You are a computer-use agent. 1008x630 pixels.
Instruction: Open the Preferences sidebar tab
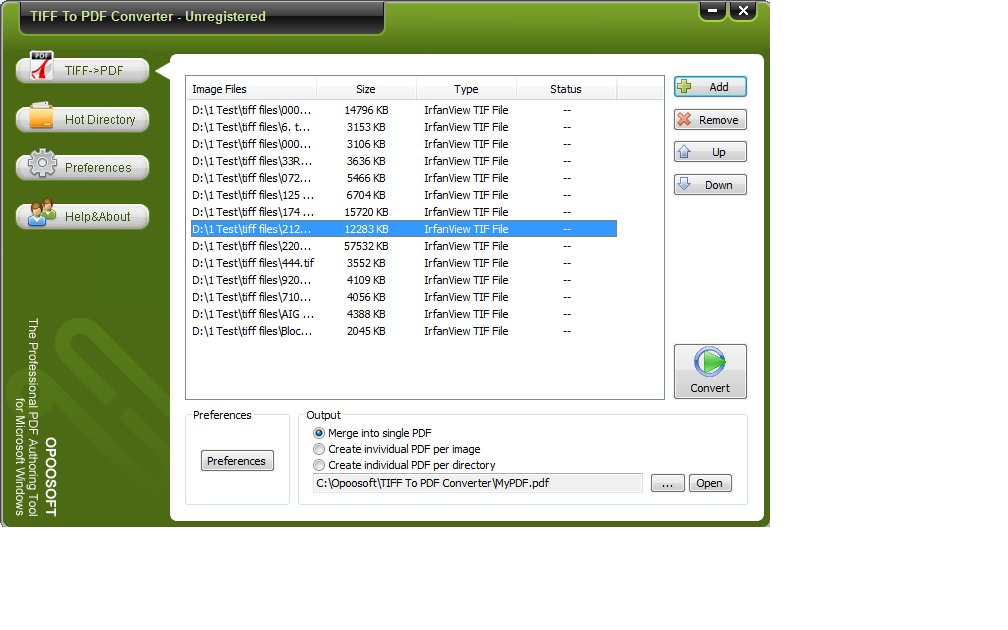pos(82,167)
